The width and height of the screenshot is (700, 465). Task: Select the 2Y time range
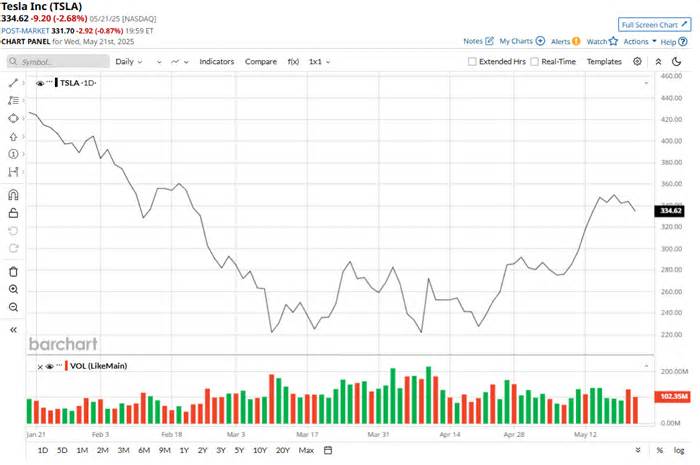[x=203, y=450]
